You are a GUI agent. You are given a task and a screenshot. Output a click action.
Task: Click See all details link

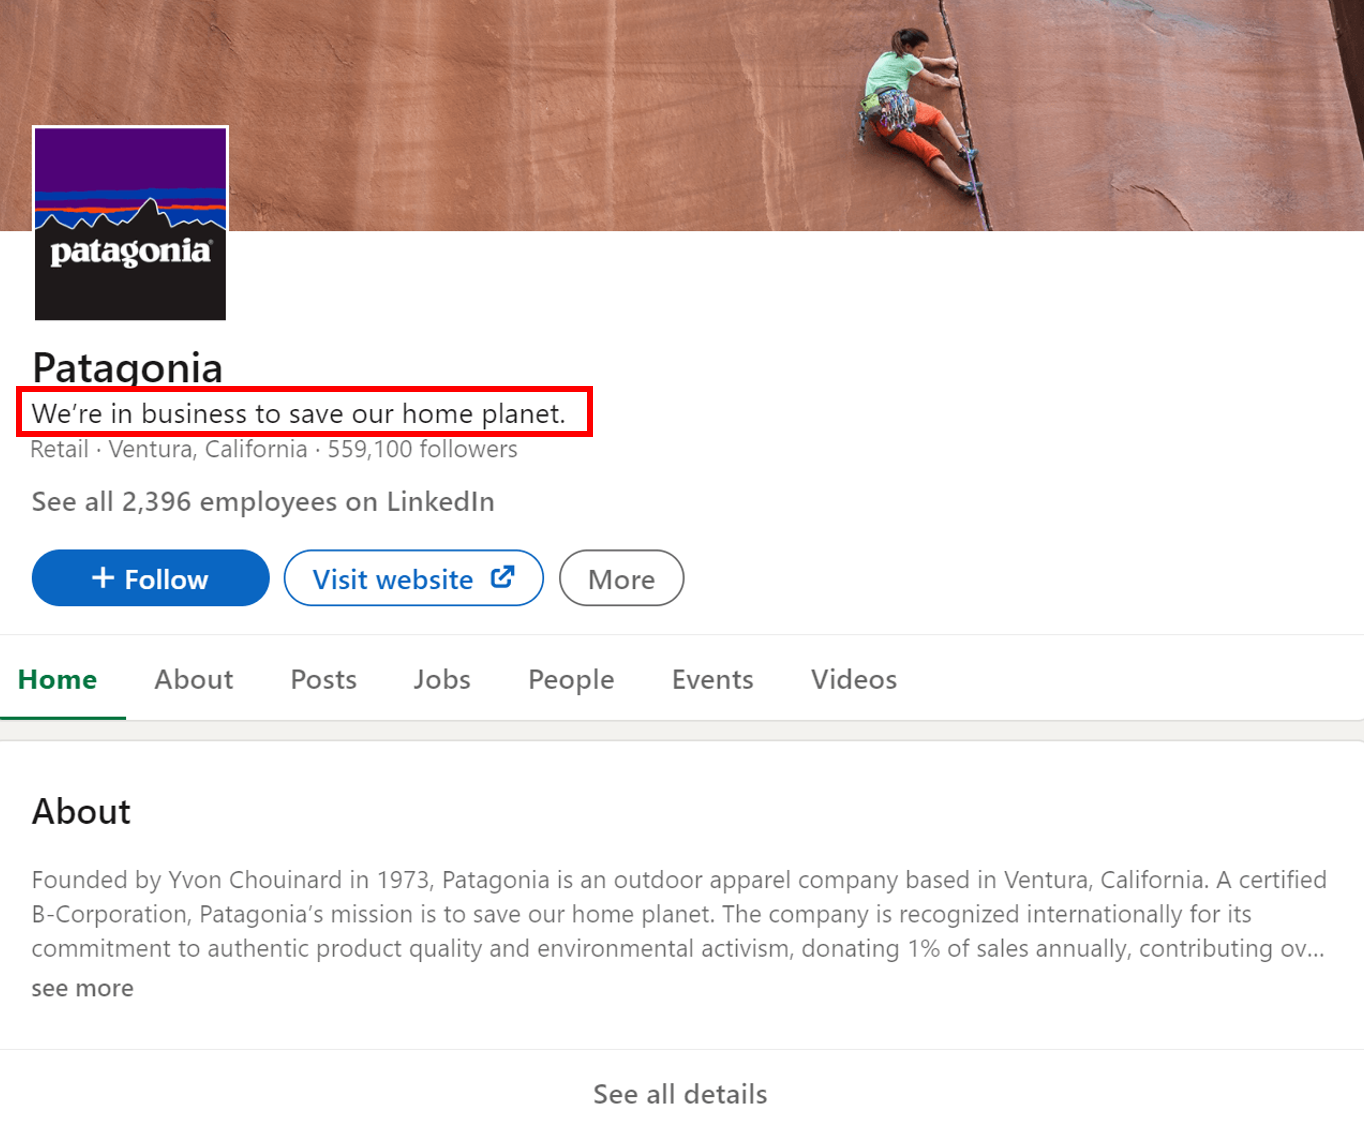pyautogui.click(x=680, y=1094)
